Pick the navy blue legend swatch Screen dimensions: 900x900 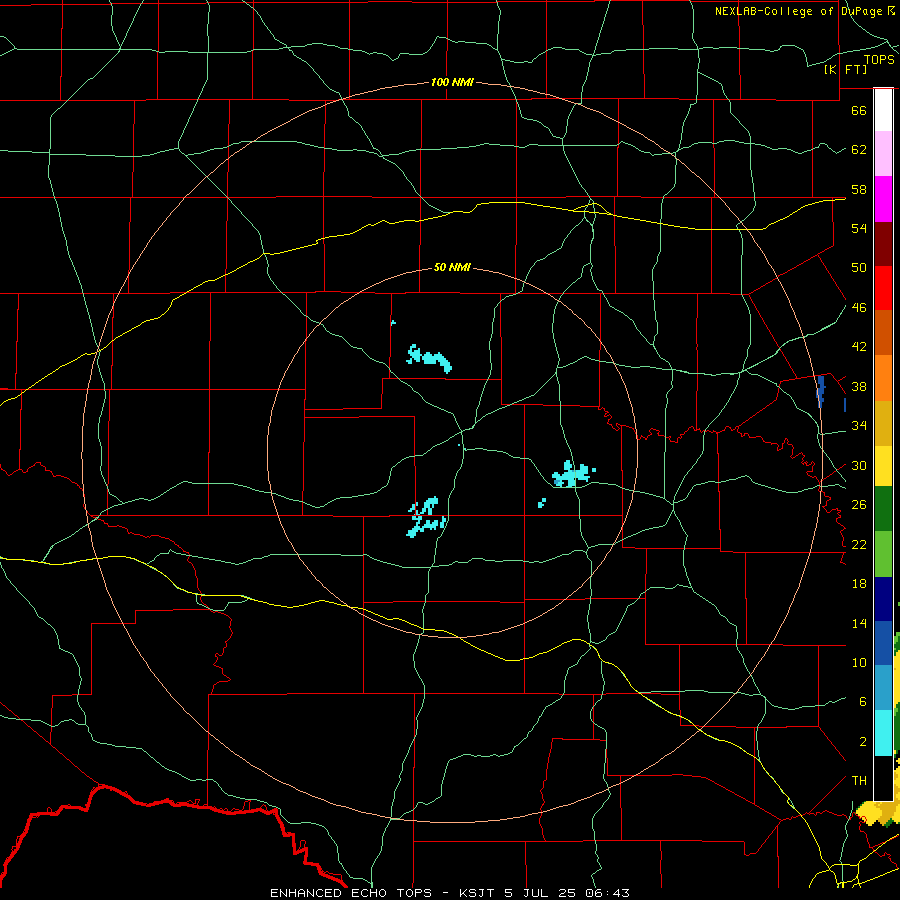[x=883, y=599]
